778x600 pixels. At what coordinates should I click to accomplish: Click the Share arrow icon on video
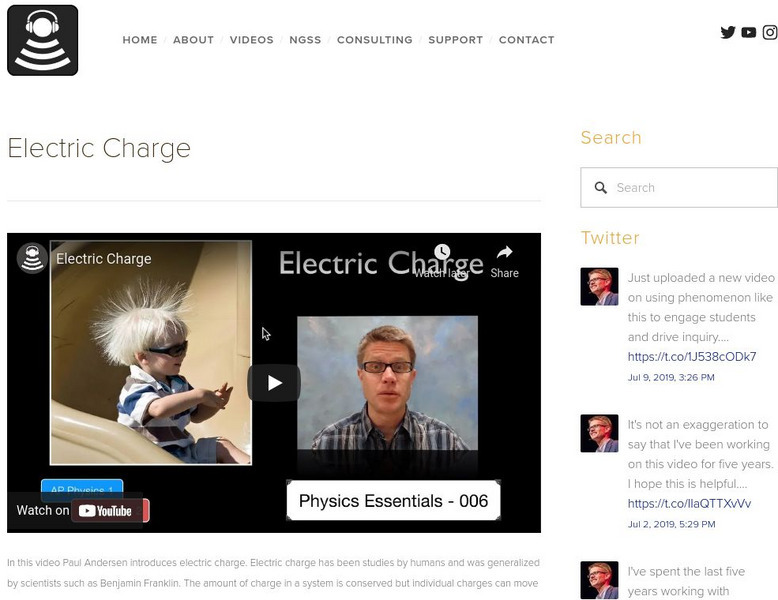click(x=505, y=252)
